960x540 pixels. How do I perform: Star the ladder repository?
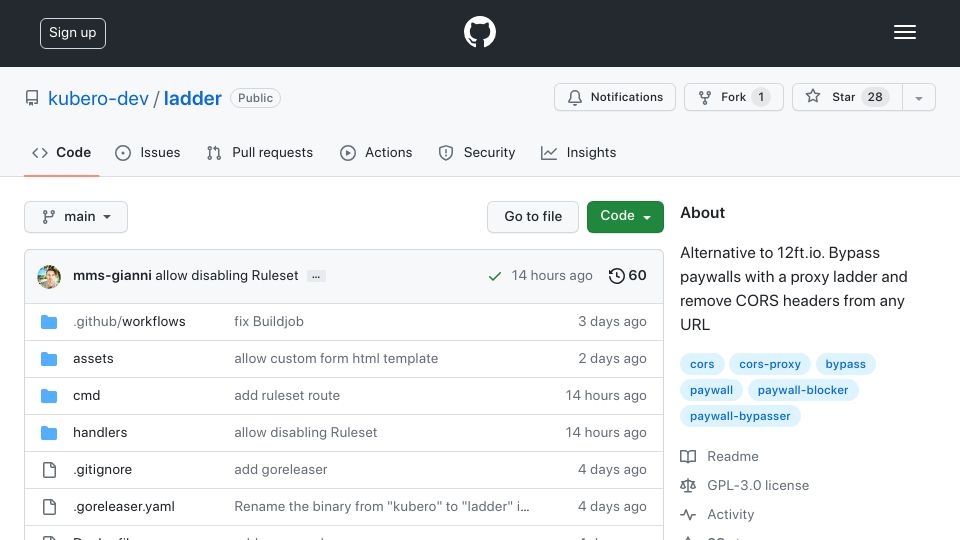(x=847, y=97)
